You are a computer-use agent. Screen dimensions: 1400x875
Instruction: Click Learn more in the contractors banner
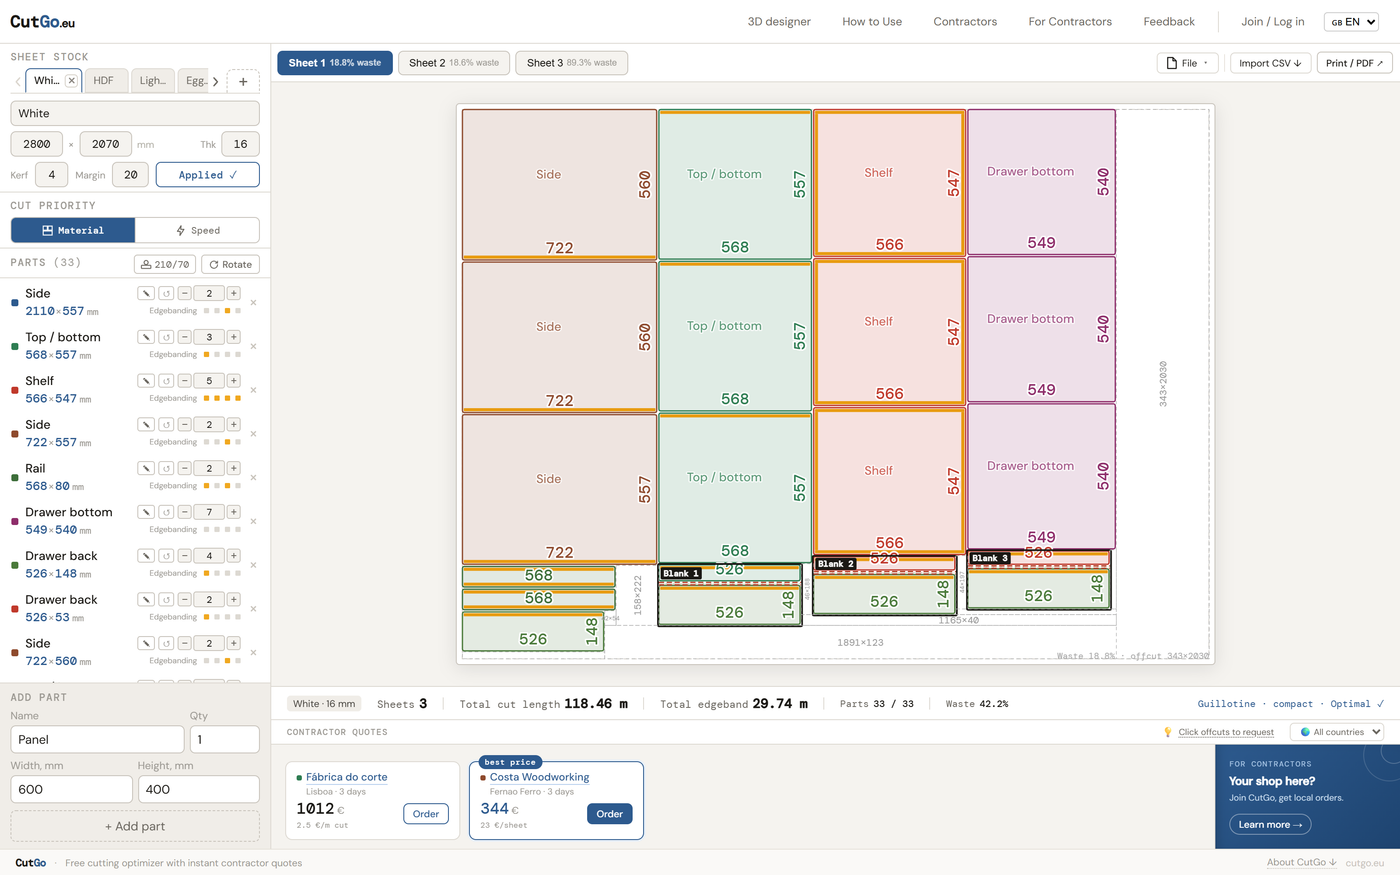(1270, 825)
